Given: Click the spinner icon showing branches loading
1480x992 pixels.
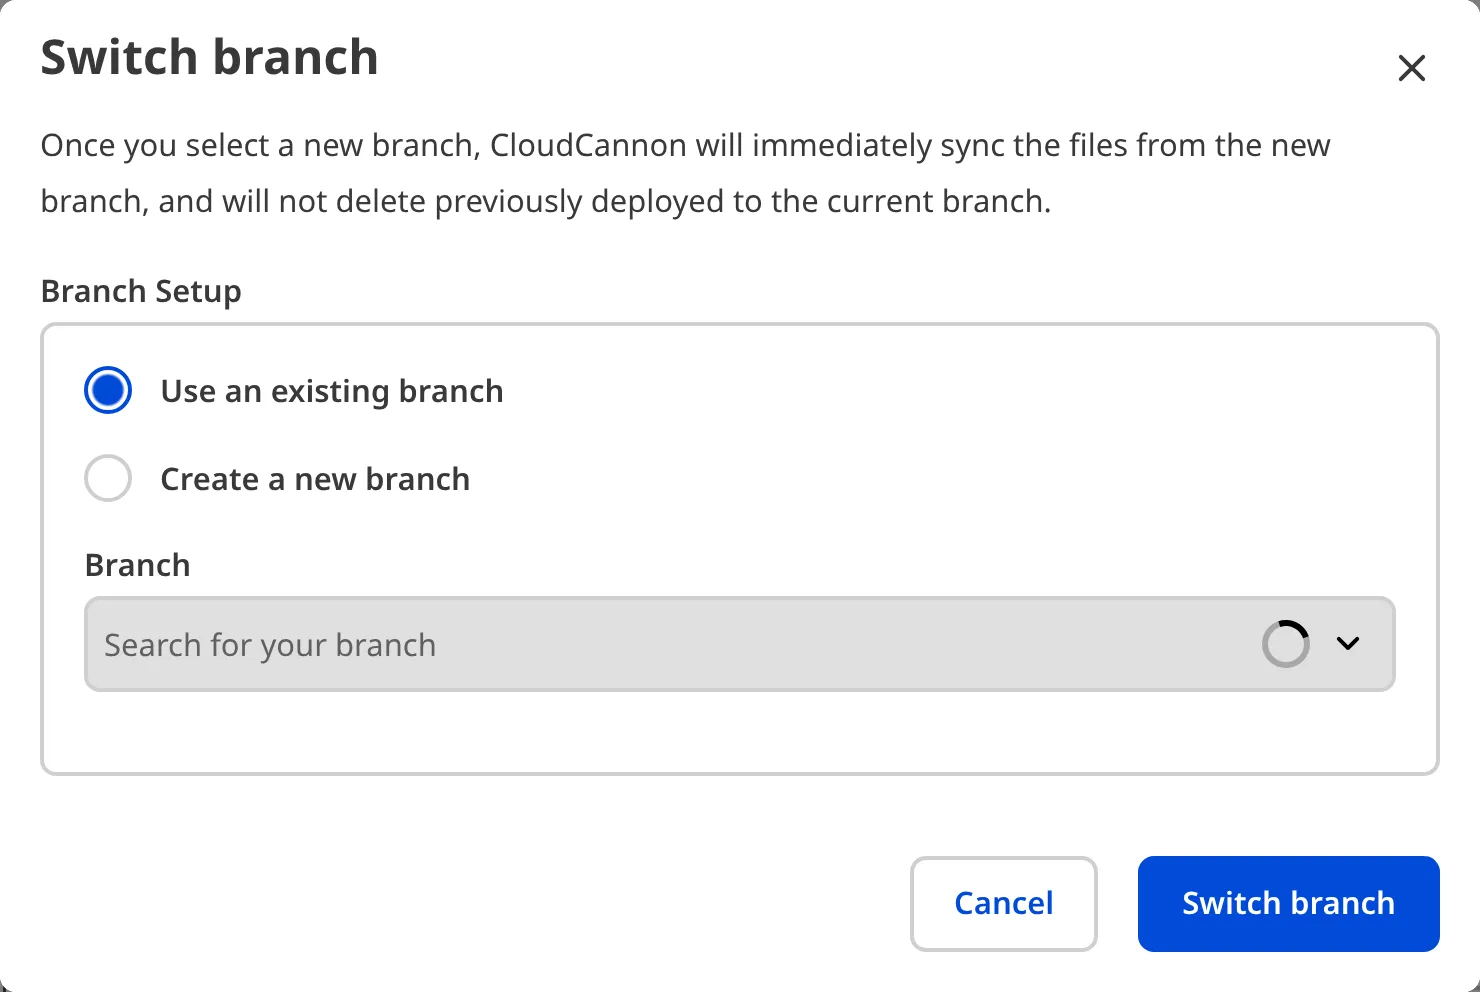Looking at the screenshot, I should point(1286,644).
